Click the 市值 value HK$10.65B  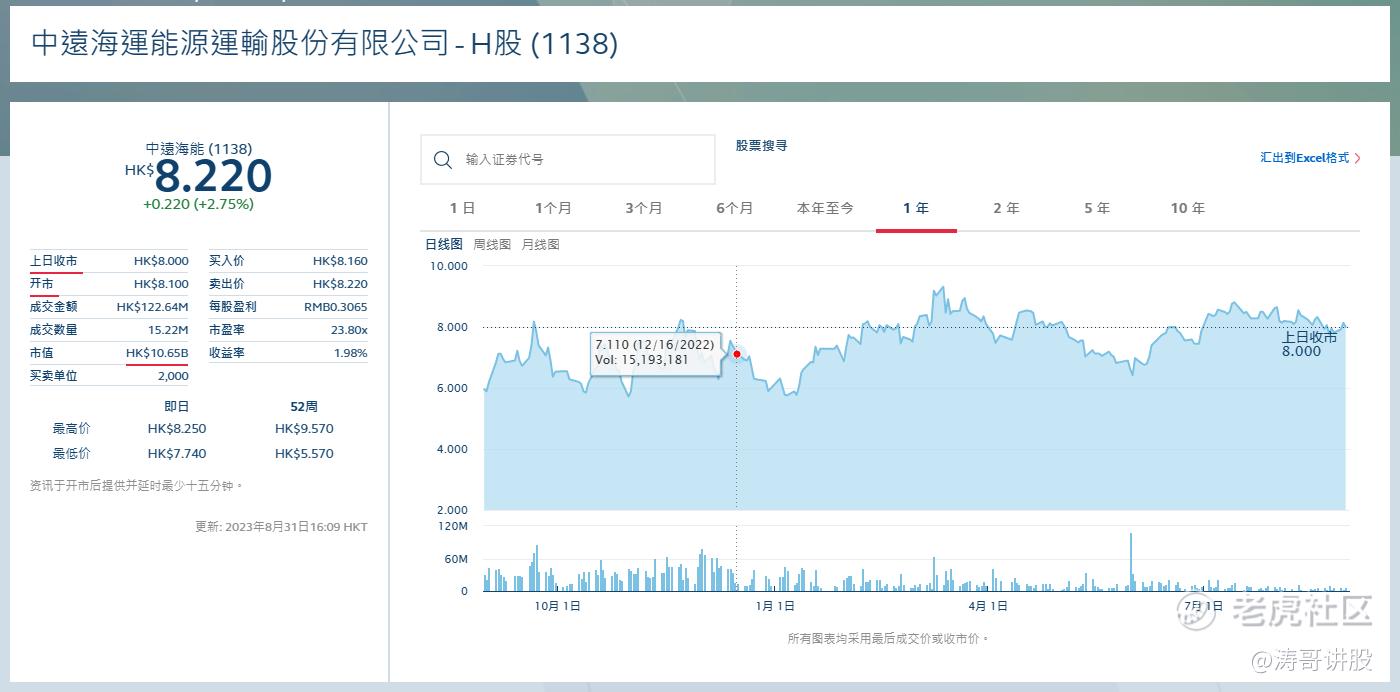[157, 353]
